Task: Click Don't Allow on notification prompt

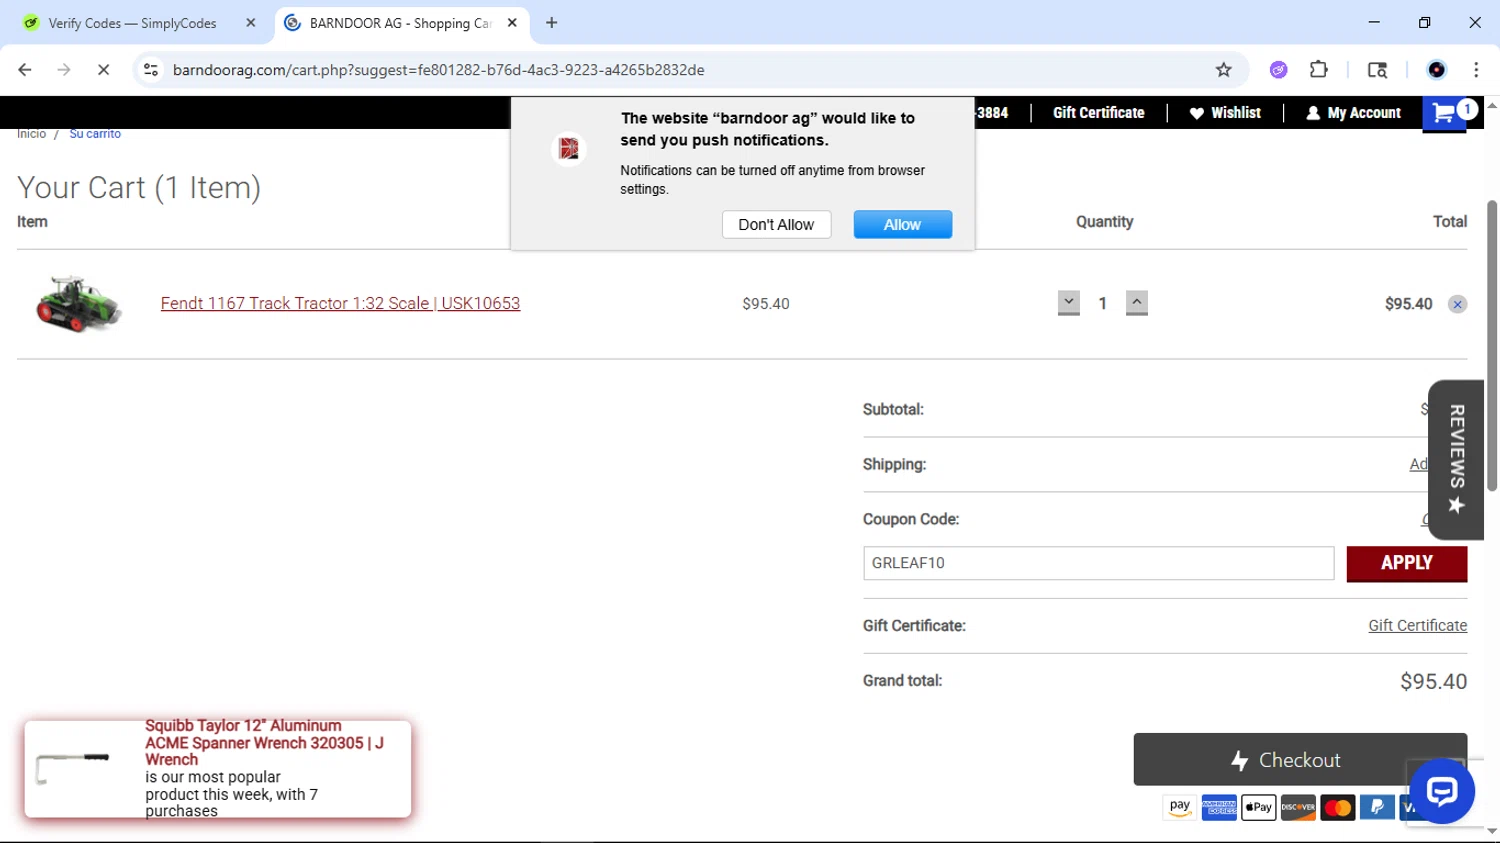Action: point(776,225)
